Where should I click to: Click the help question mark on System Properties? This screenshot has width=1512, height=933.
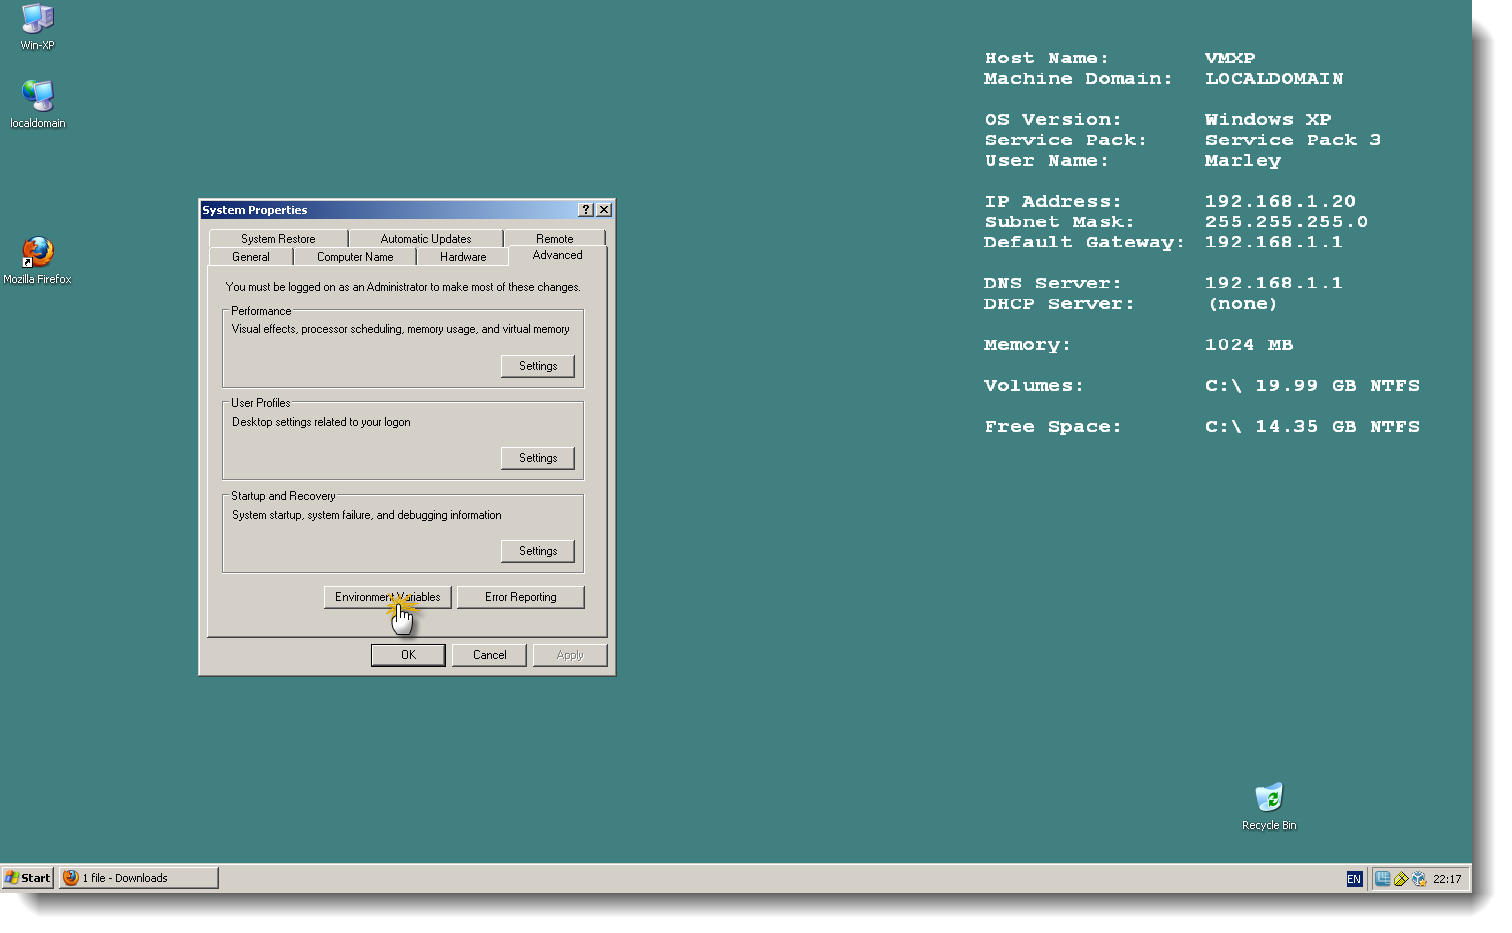click(585, 210)
